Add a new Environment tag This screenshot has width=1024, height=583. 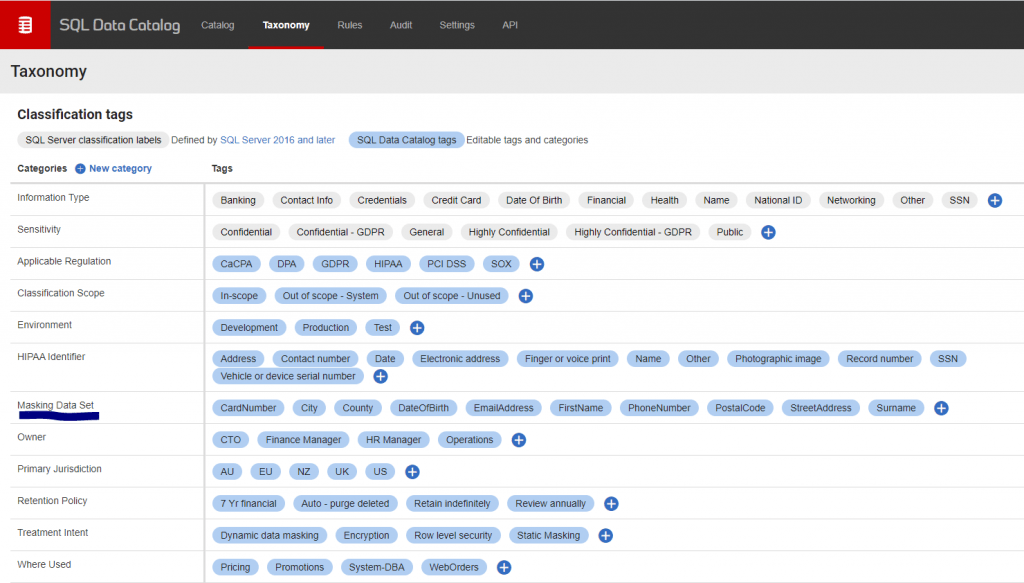point(417,327)
